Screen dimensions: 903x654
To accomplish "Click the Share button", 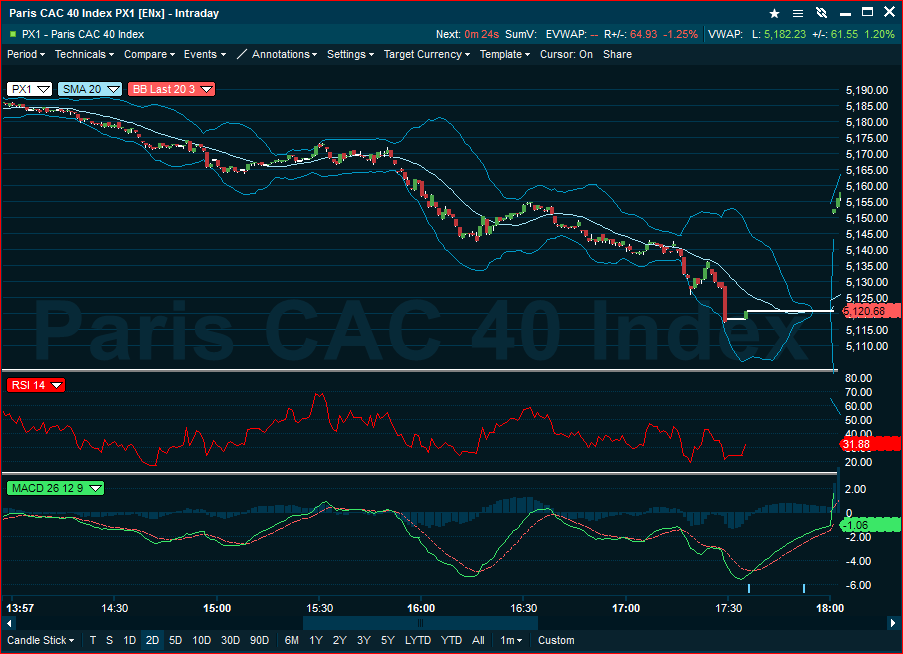I will 617,54.
